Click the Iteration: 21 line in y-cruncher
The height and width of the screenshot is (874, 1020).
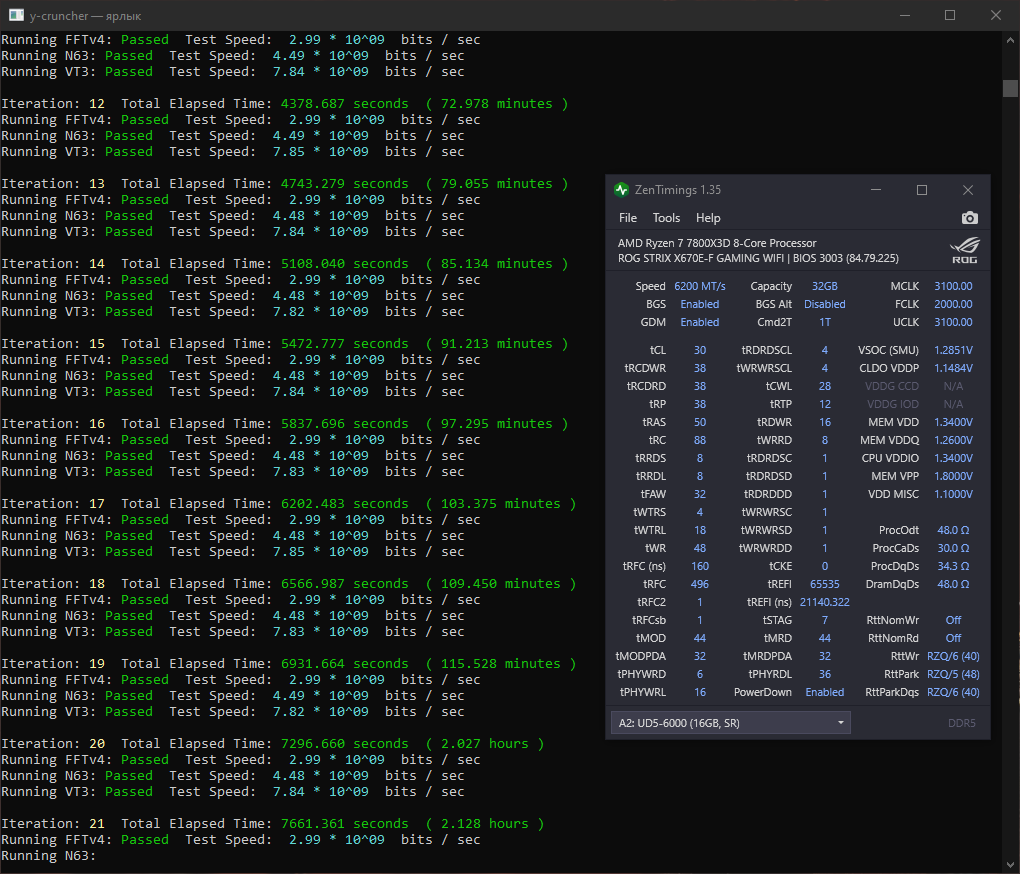pyautogui.click(x=273, y=823)
